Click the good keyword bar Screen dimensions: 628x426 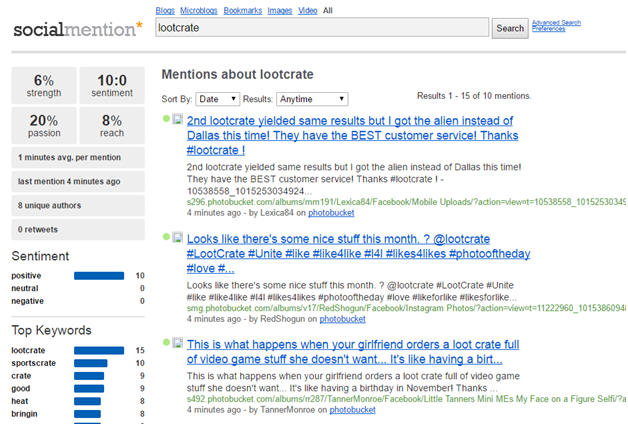[x=89, y=388]
